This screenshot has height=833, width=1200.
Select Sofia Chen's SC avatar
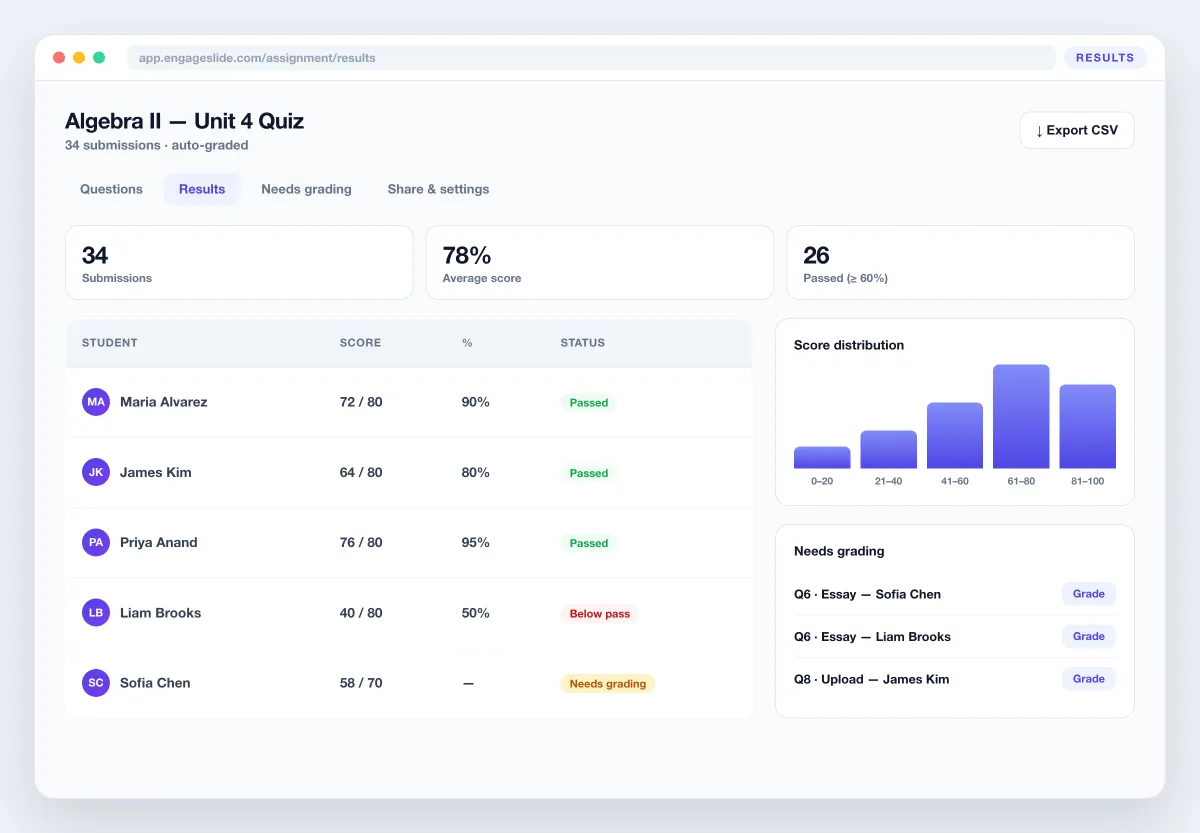click(x=96, y=683)
